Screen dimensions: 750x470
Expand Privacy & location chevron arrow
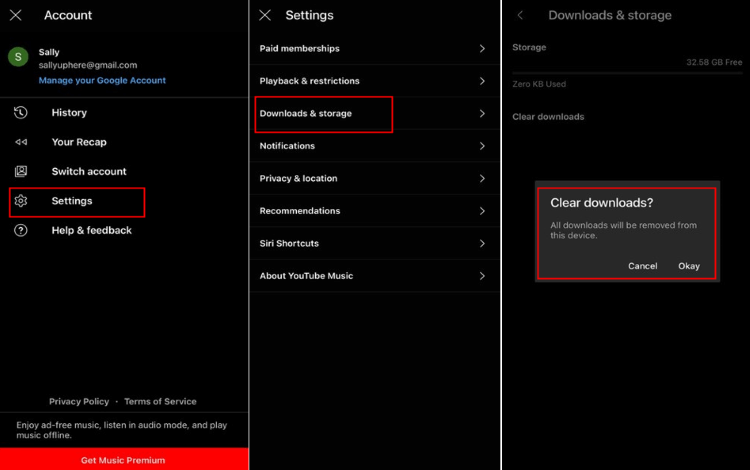tap(482, 178)
